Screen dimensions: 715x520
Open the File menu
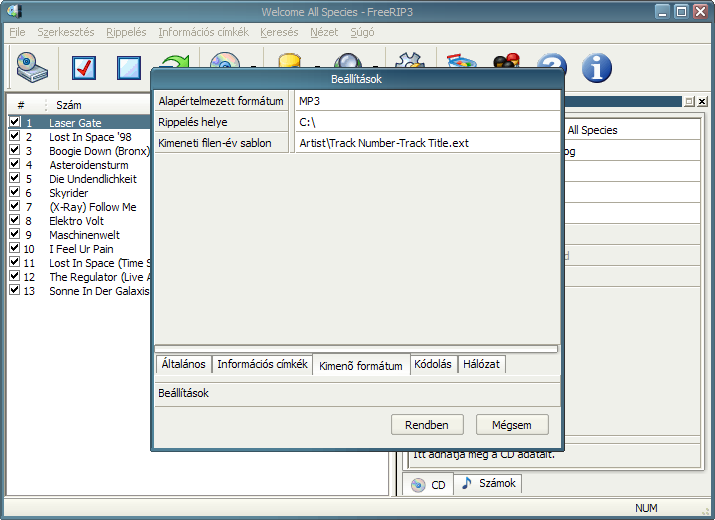17,32
